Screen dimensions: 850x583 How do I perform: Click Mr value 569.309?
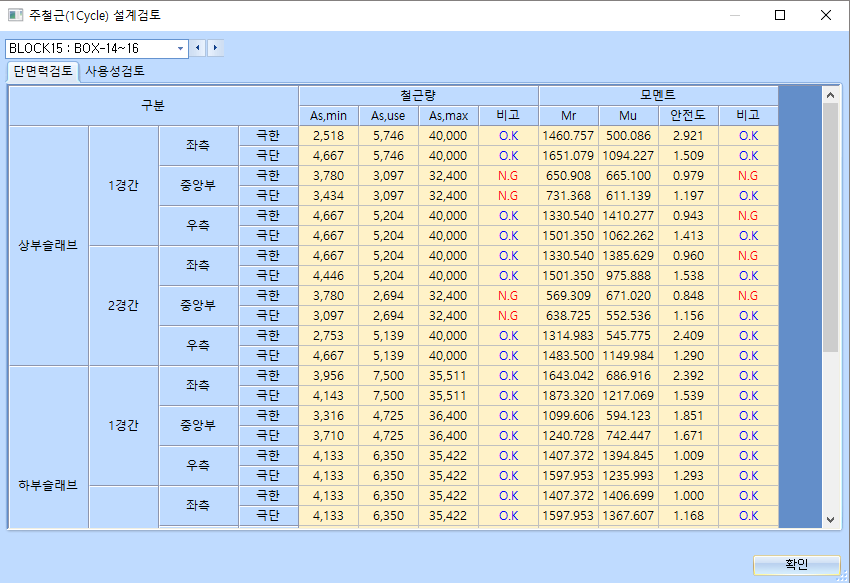coord(569,296)
